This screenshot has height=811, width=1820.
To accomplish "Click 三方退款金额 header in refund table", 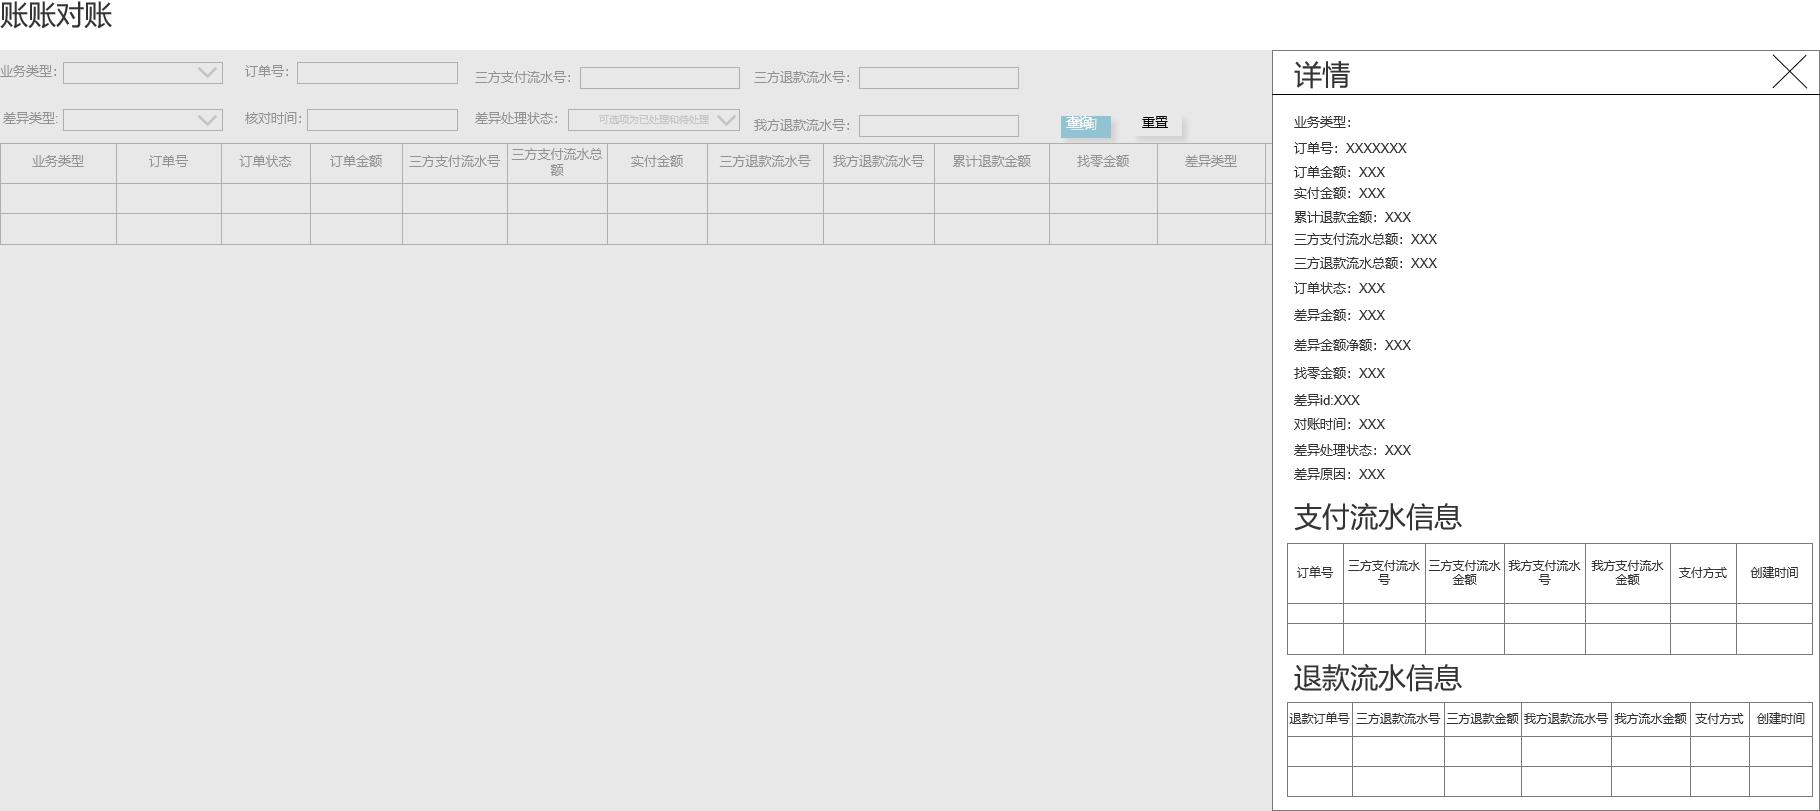I will coord(1483,719).
